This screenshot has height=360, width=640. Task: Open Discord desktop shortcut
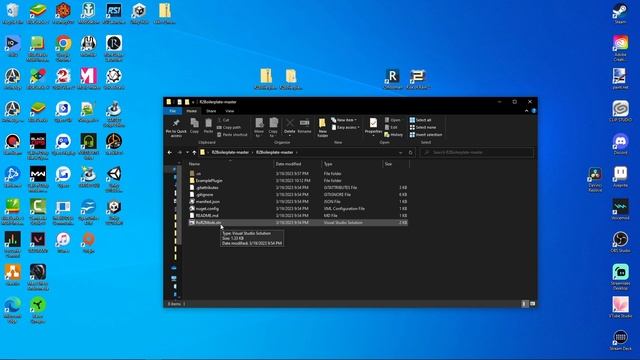coord(620,144)
